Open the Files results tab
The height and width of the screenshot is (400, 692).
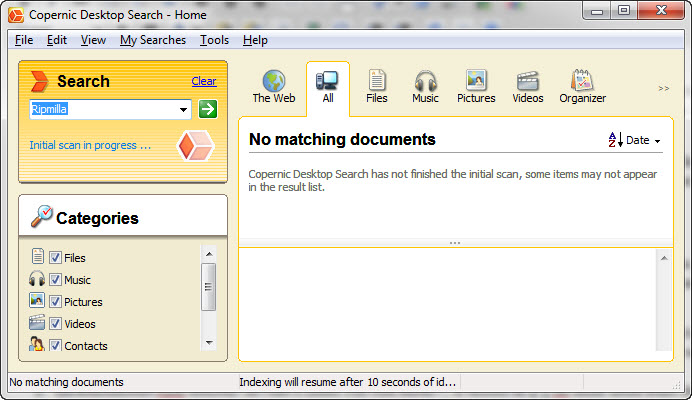[x=376, y=87]
